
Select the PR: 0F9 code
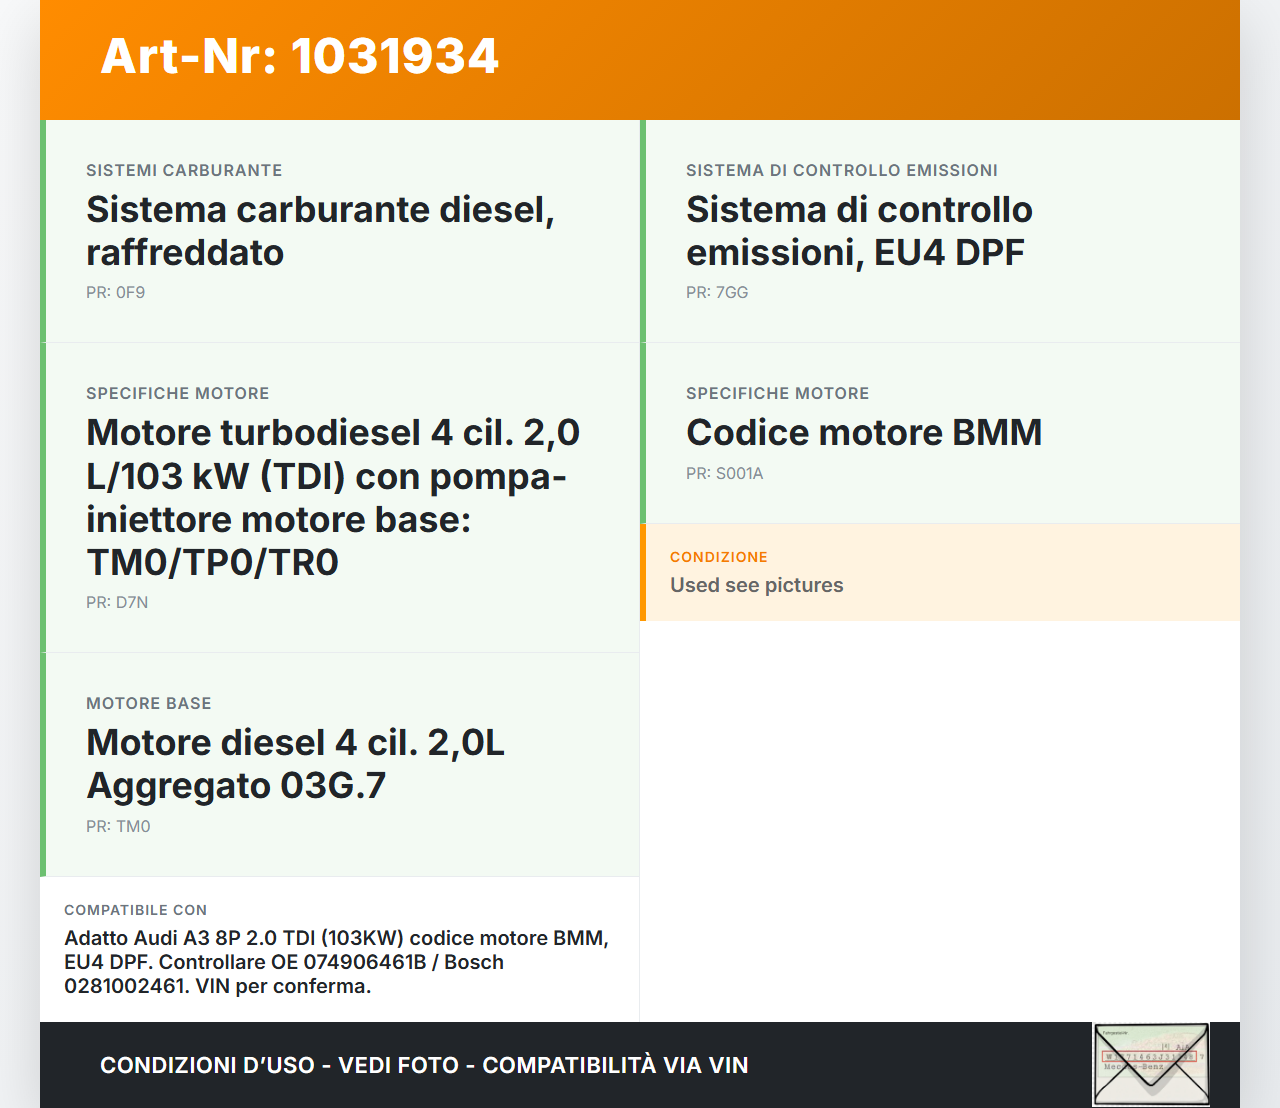[115, 293]
